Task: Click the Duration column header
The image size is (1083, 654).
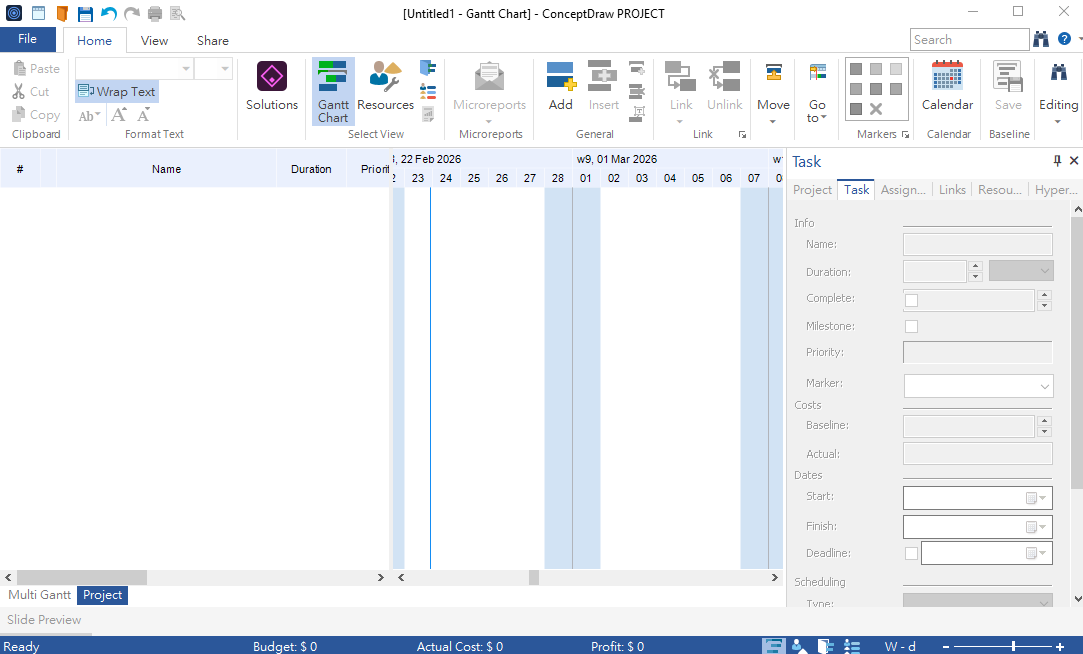Action: coord(311,169)
